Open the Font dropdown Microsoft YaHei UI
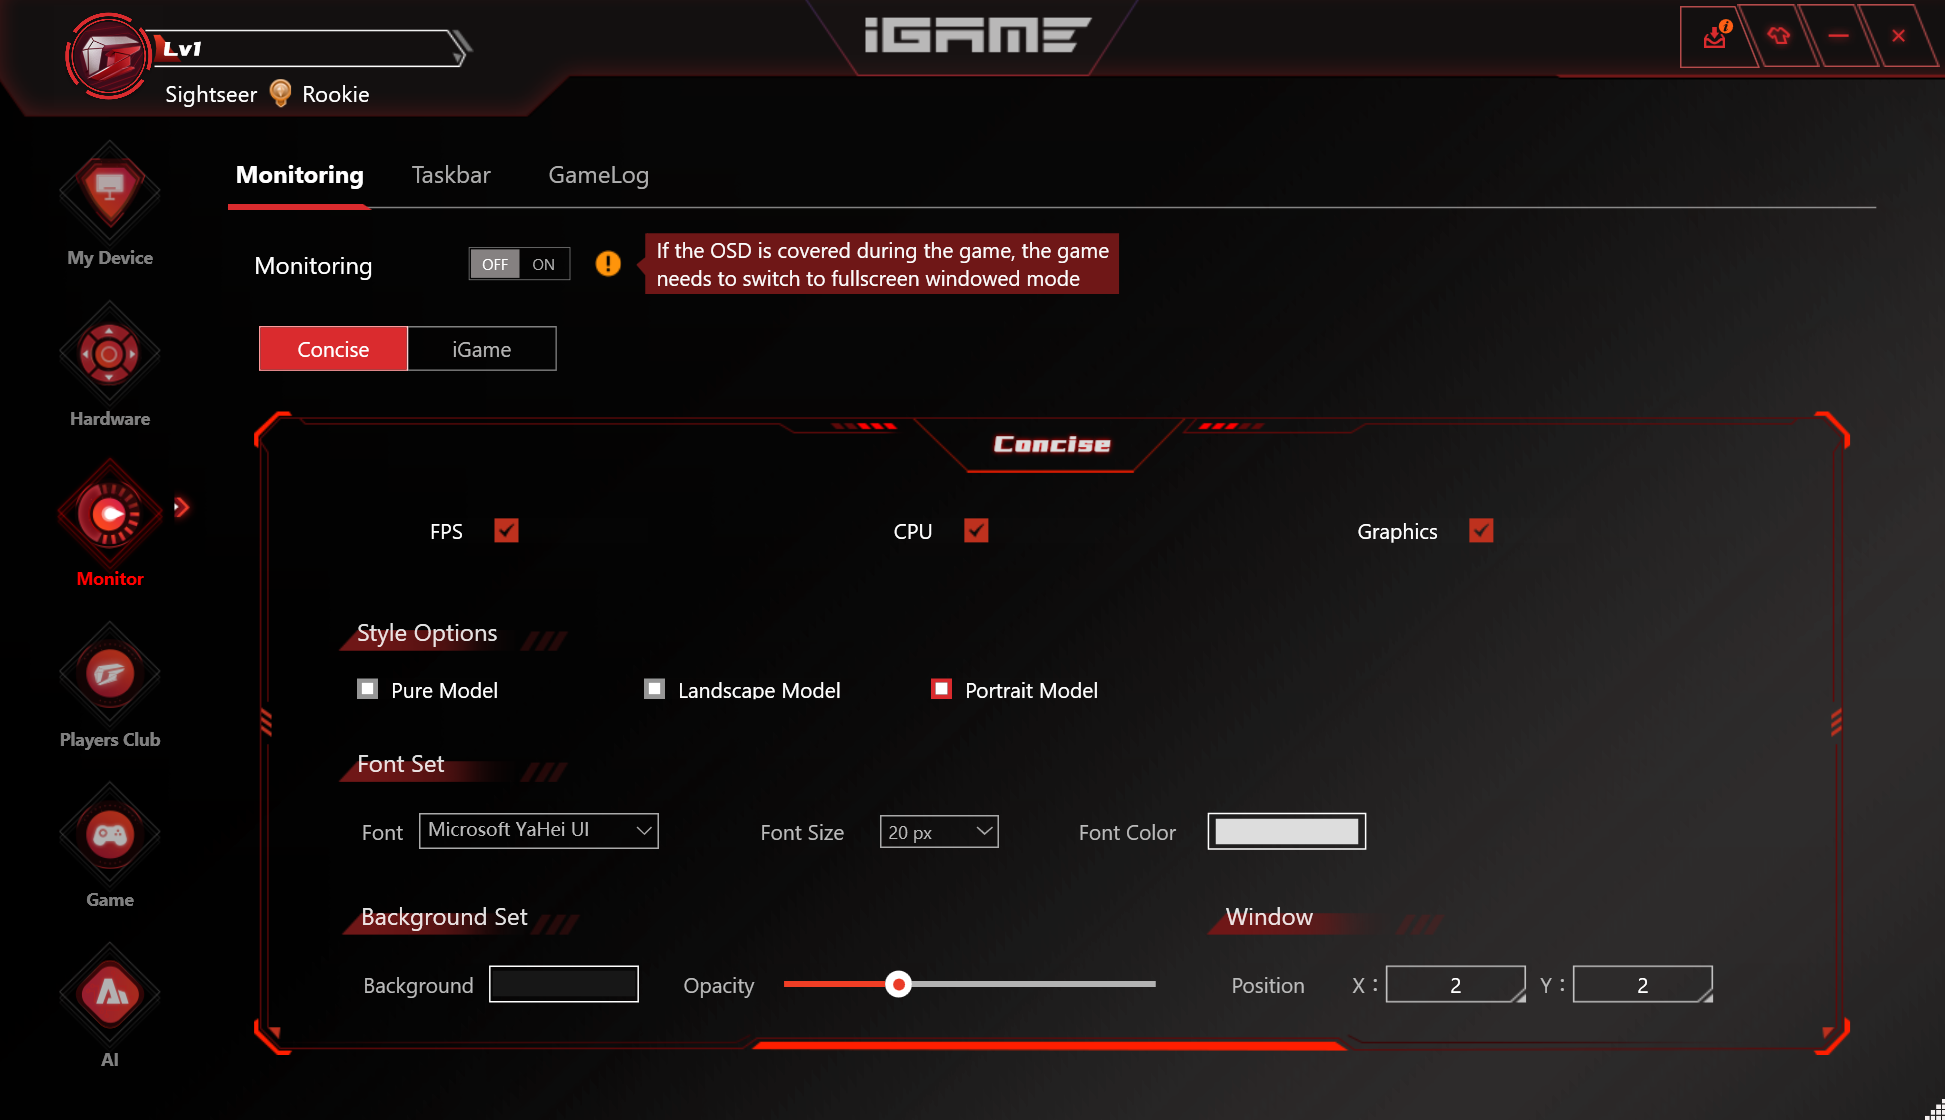The image size is (1945, 1120). point(539,831)
